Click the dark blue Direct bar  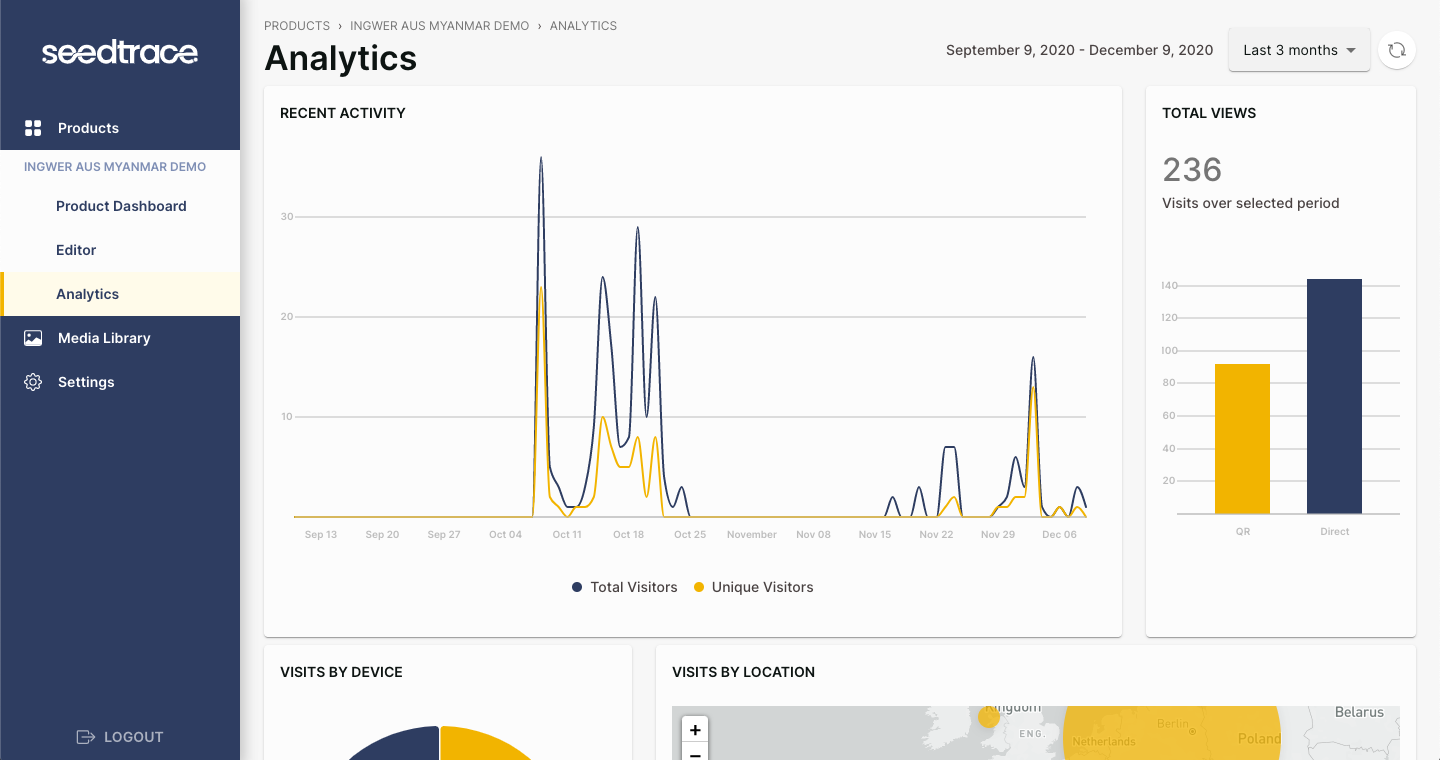[x=1334, y=396]
